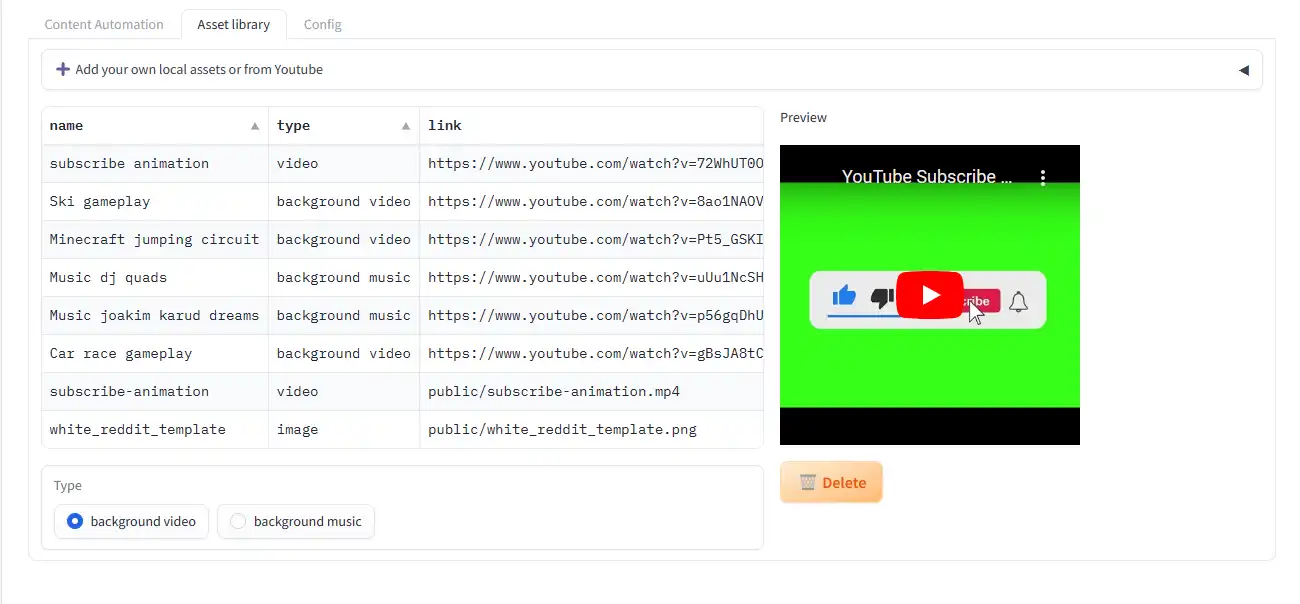The height and width of the screenshot is (604, 1300).
Task: Select the Minecraft jumping circuit name cell
Action: tap(155, 240)
